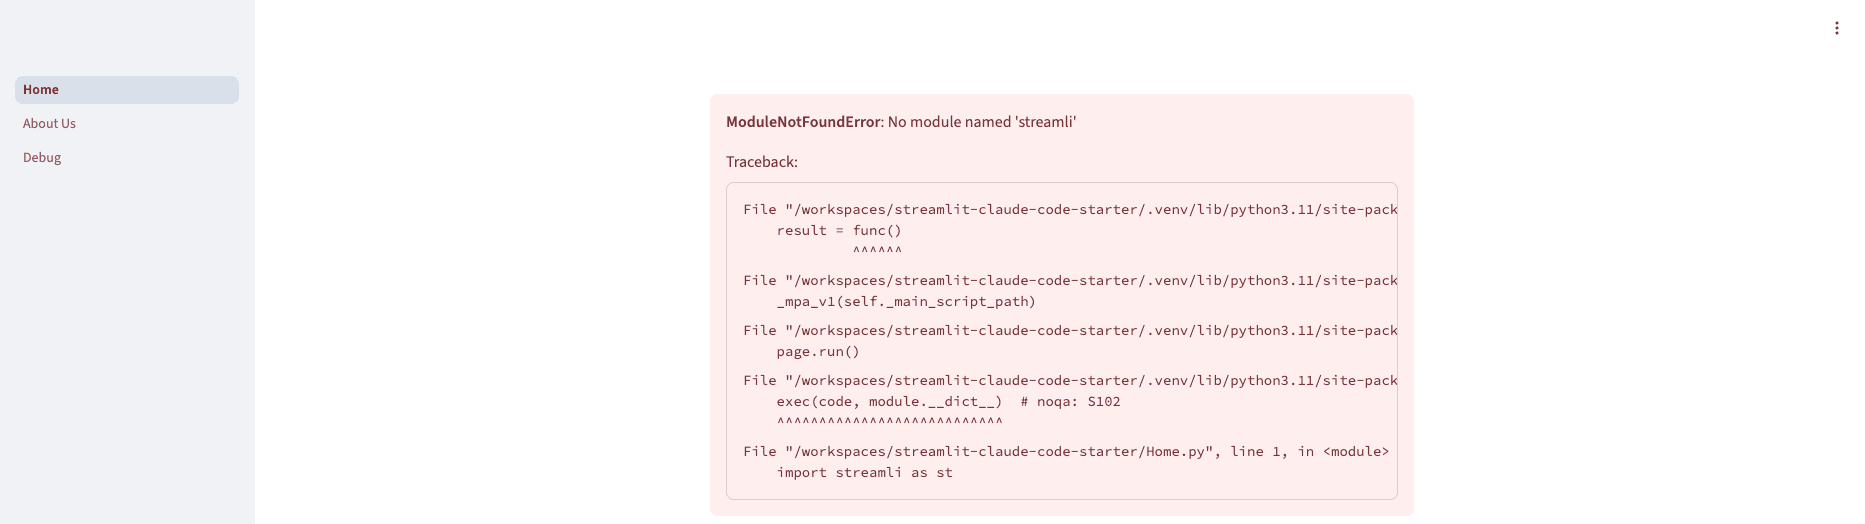The width and height of the screenshot is (1865, 524).
Task: Click the ModuleNotFoundError bold heading
Action: pos(803,122)
